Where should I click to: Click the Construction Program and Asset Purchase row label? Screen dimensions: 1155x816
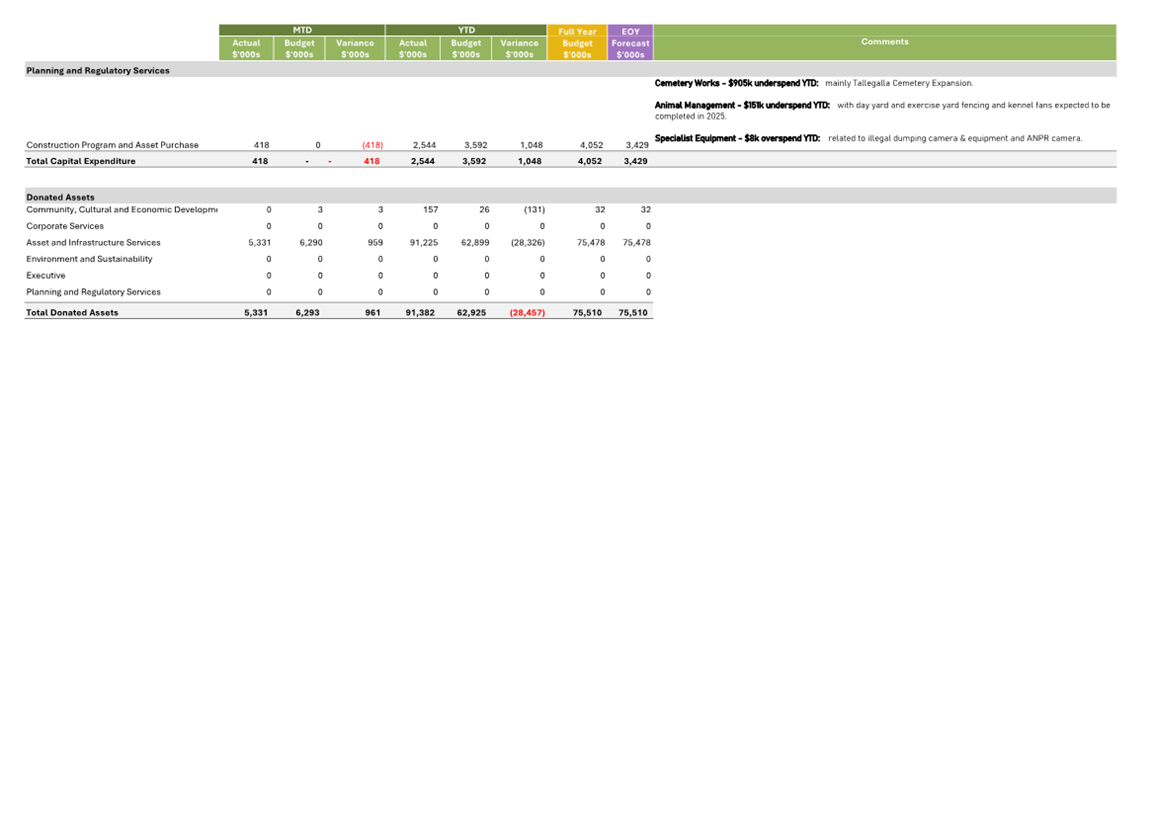[112, 145]
